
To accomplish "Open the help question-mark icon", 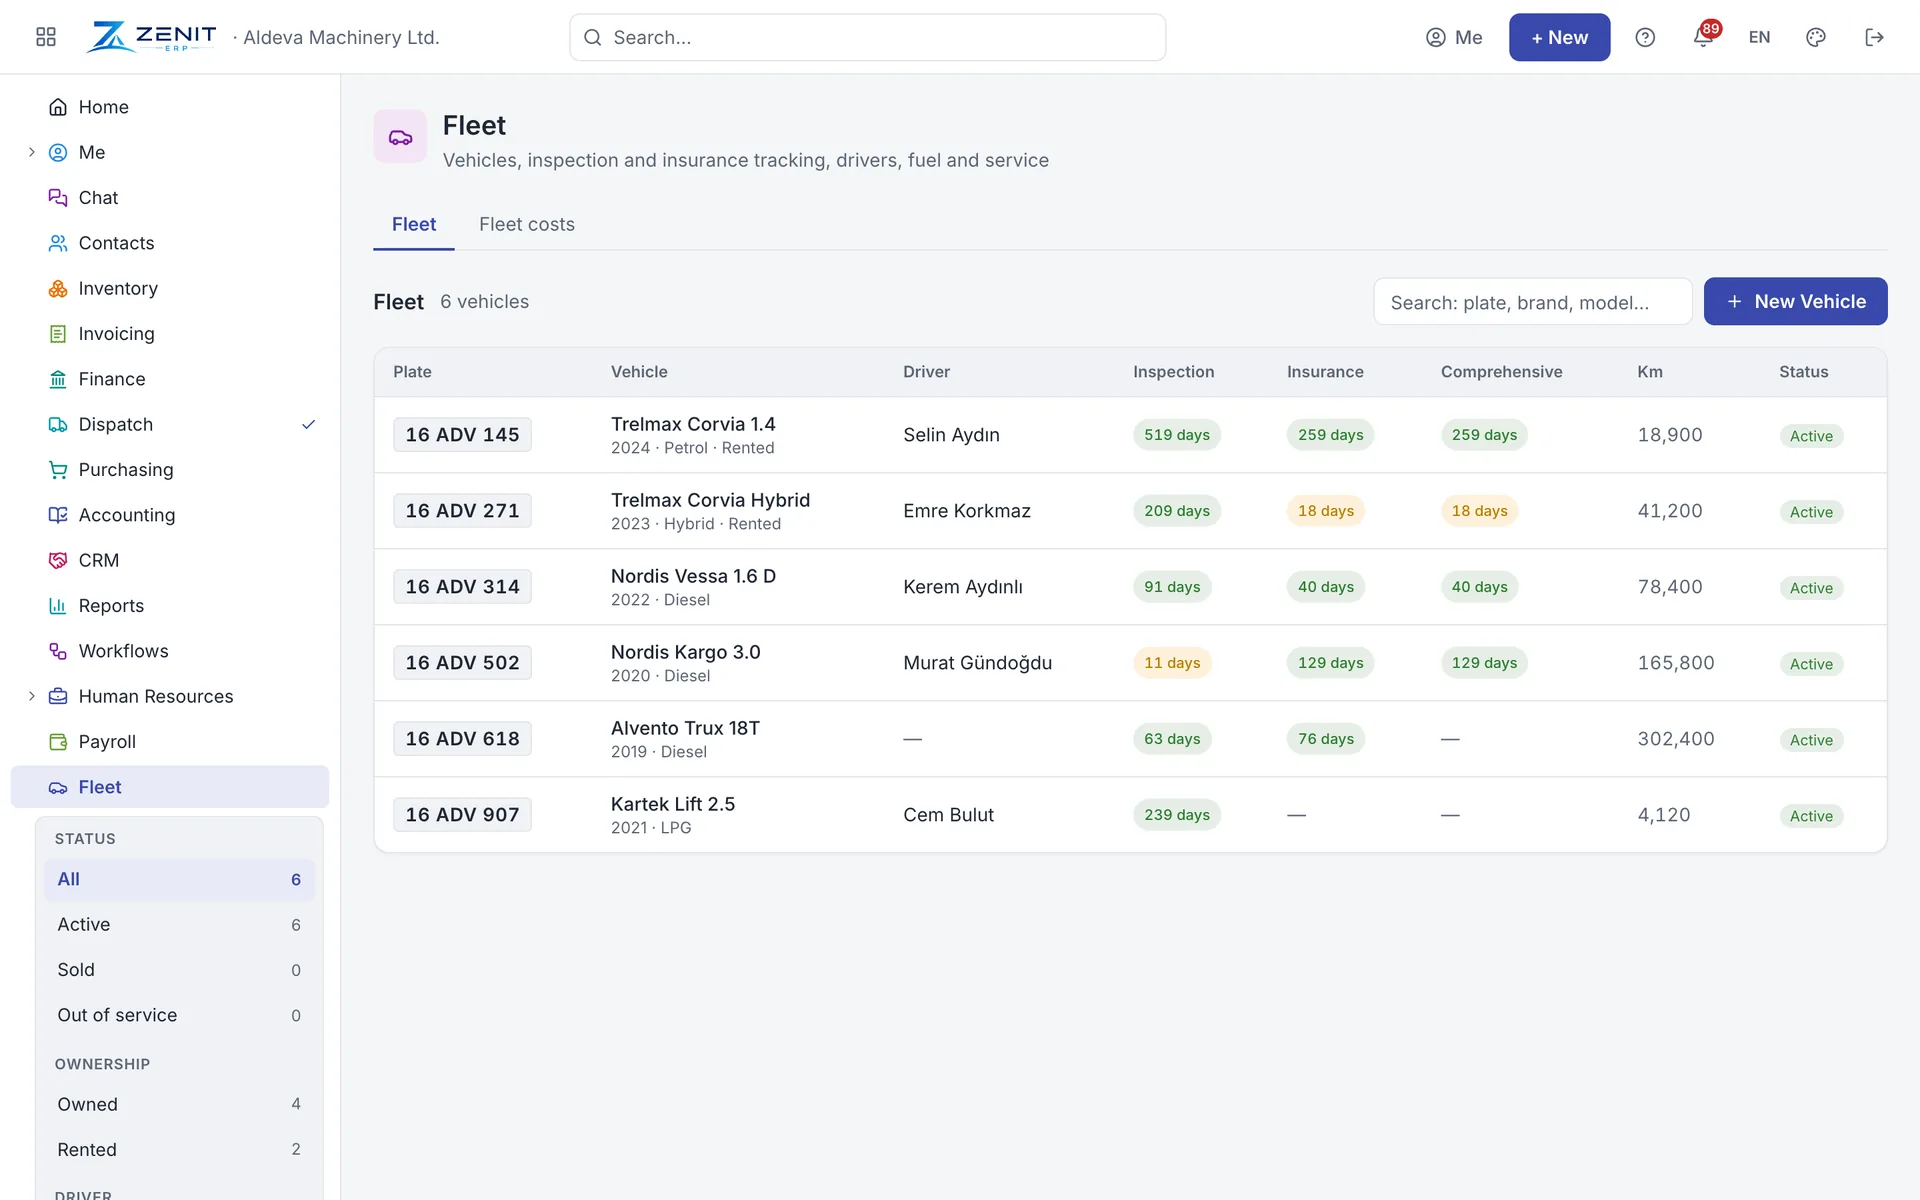I will click(x=1645, y=37).
